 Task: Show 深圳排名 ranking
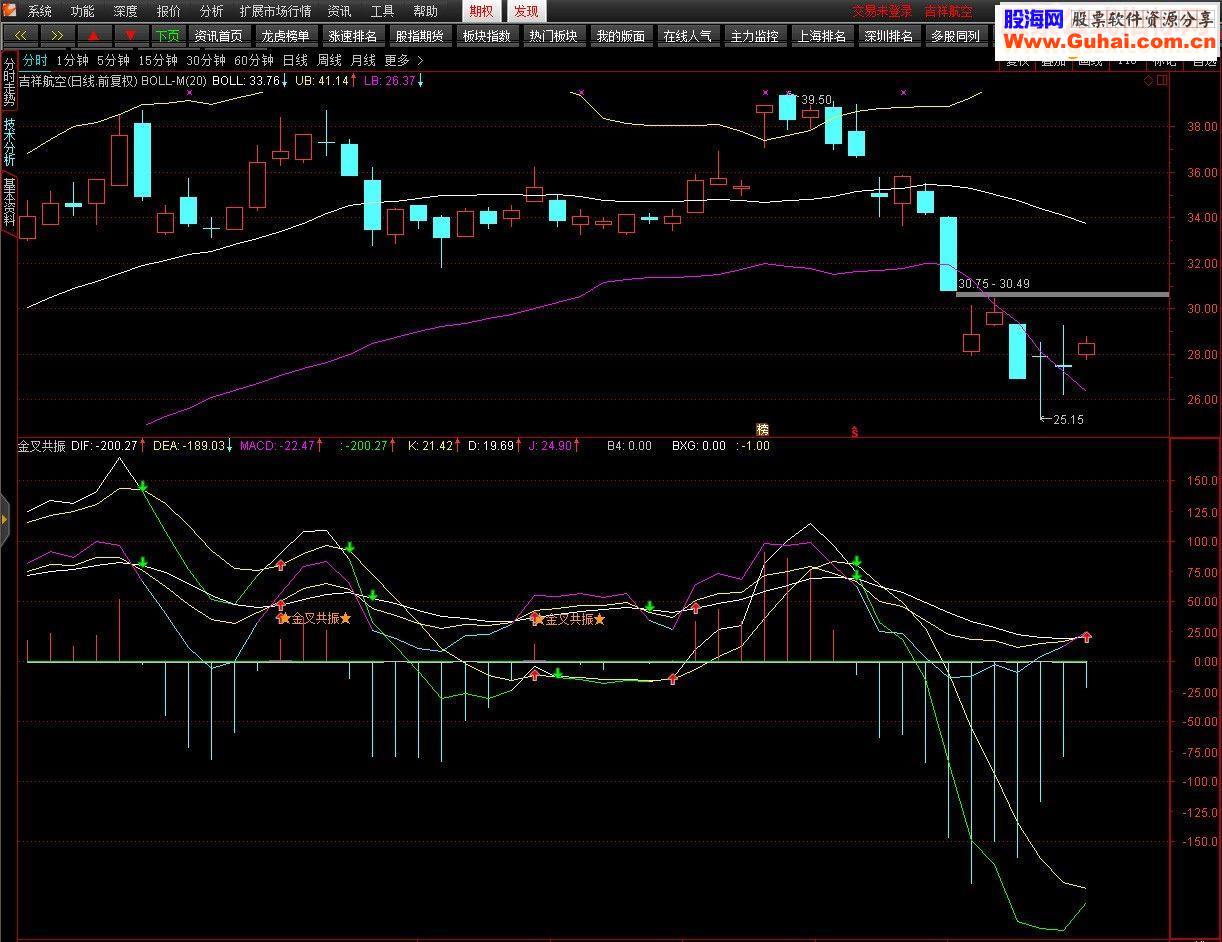tap(888, 36)
